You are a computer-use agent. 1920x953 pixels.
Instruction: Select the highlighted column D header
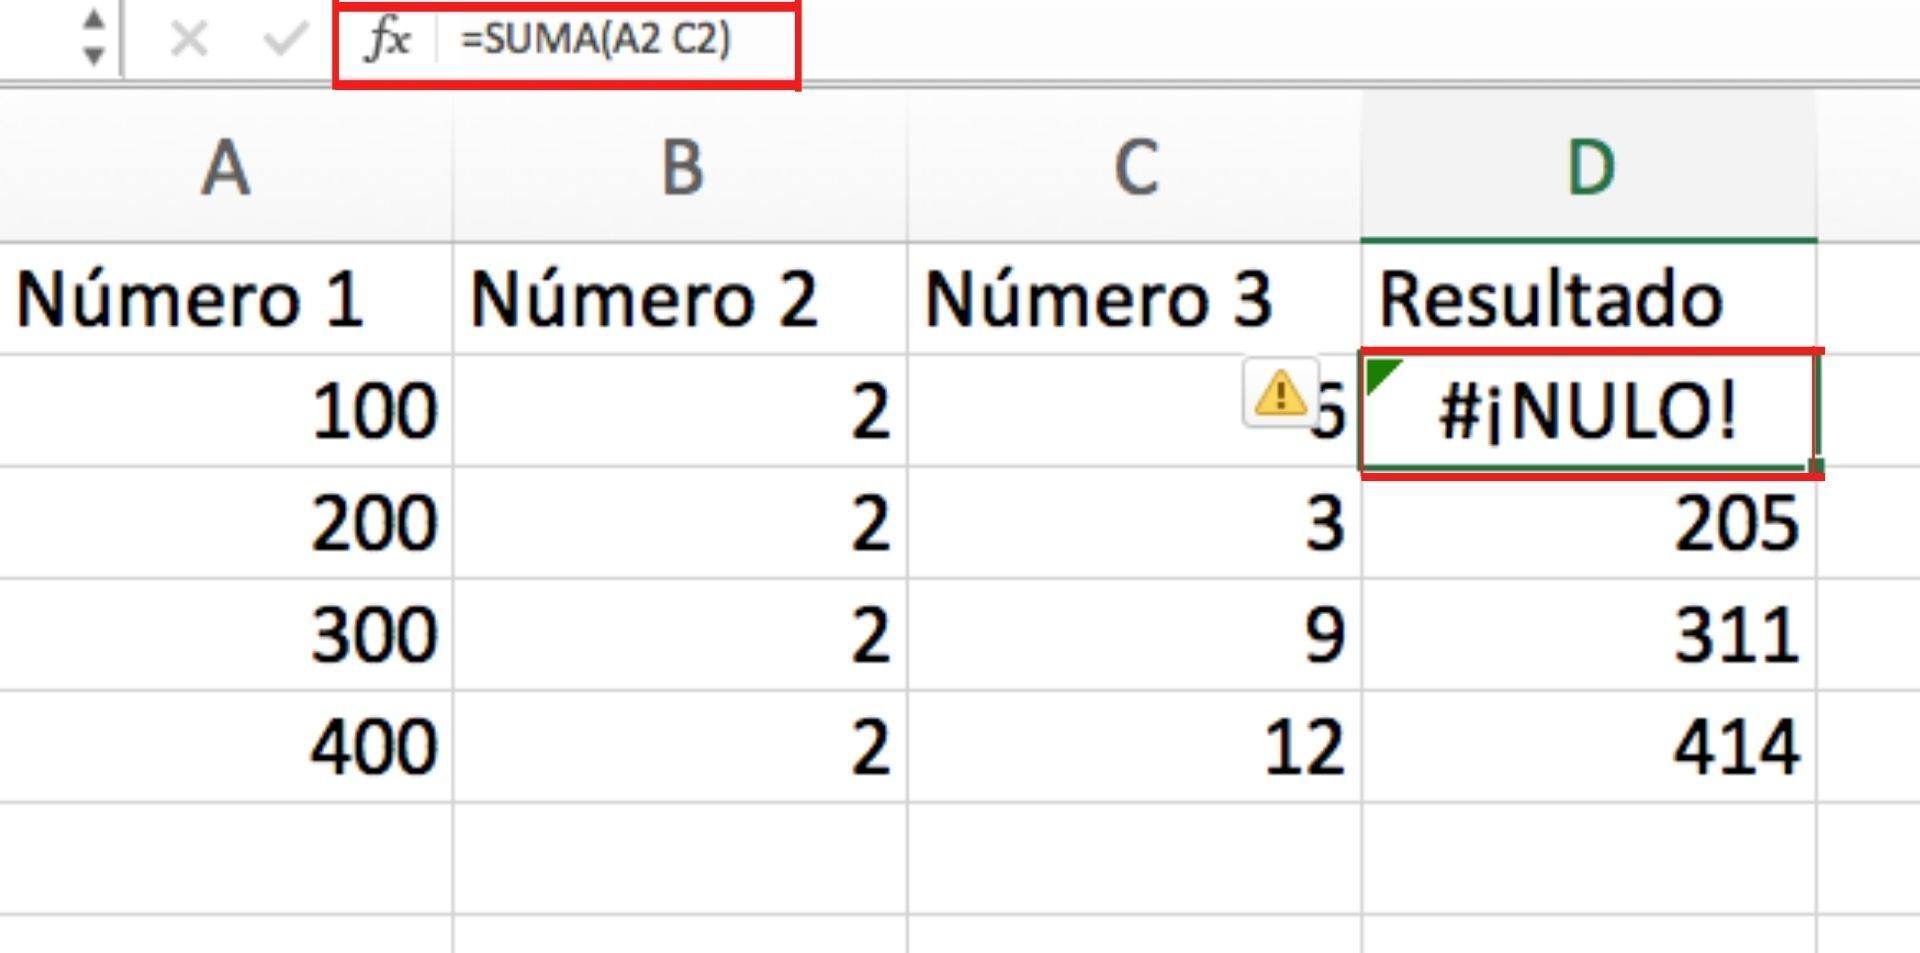pos(1589,167)
